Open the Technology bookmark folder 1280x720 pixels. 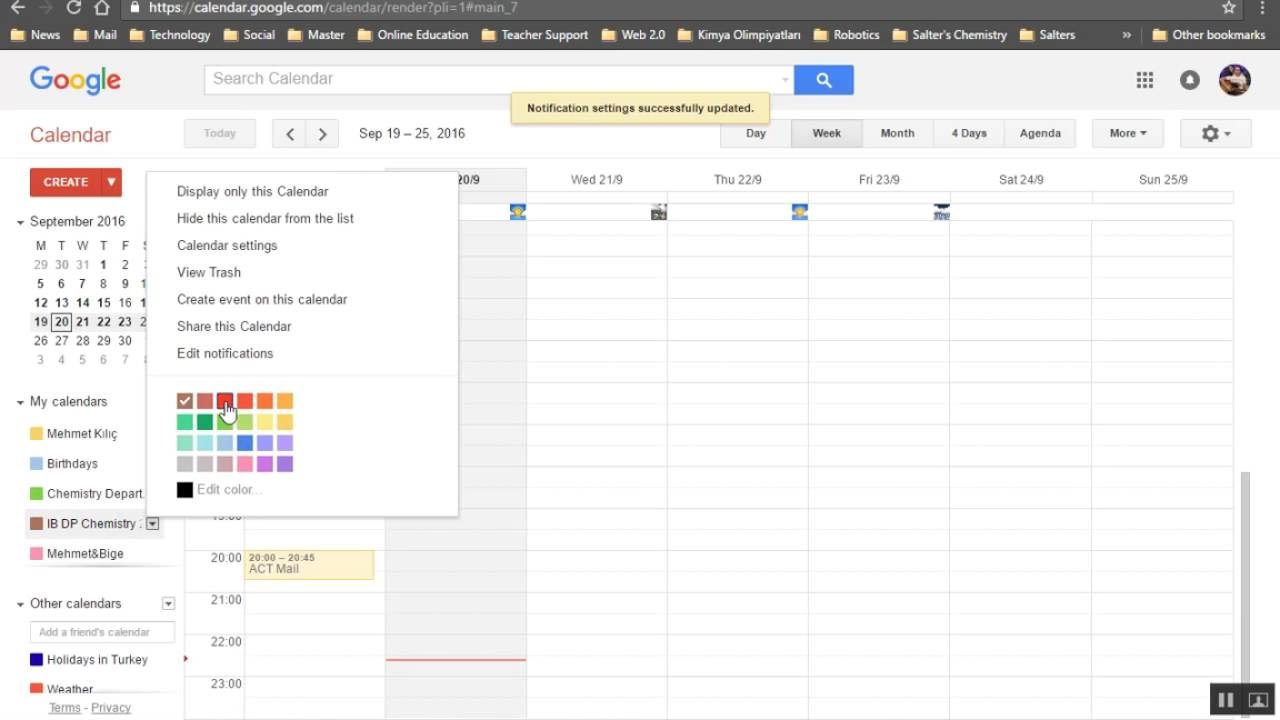pyautogui.click(x=168, y=35)
